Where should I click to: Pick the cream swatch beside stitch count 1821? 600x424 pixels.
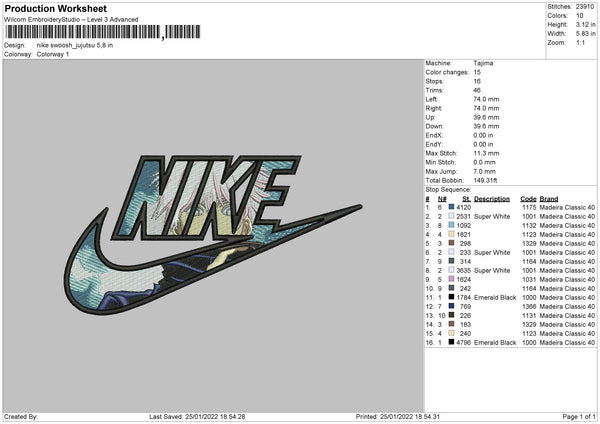(452, 234)
